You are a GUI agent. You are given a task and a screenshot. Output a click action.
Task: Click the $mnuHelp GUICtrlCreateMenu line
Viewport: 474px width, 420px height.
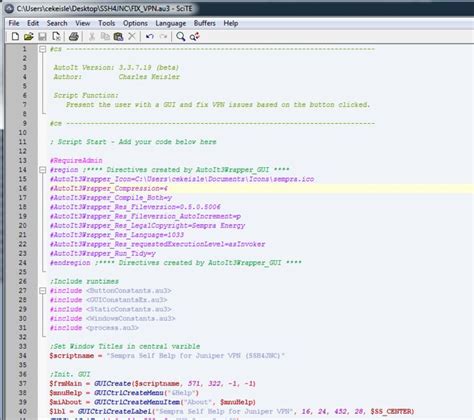coord(124,393)
